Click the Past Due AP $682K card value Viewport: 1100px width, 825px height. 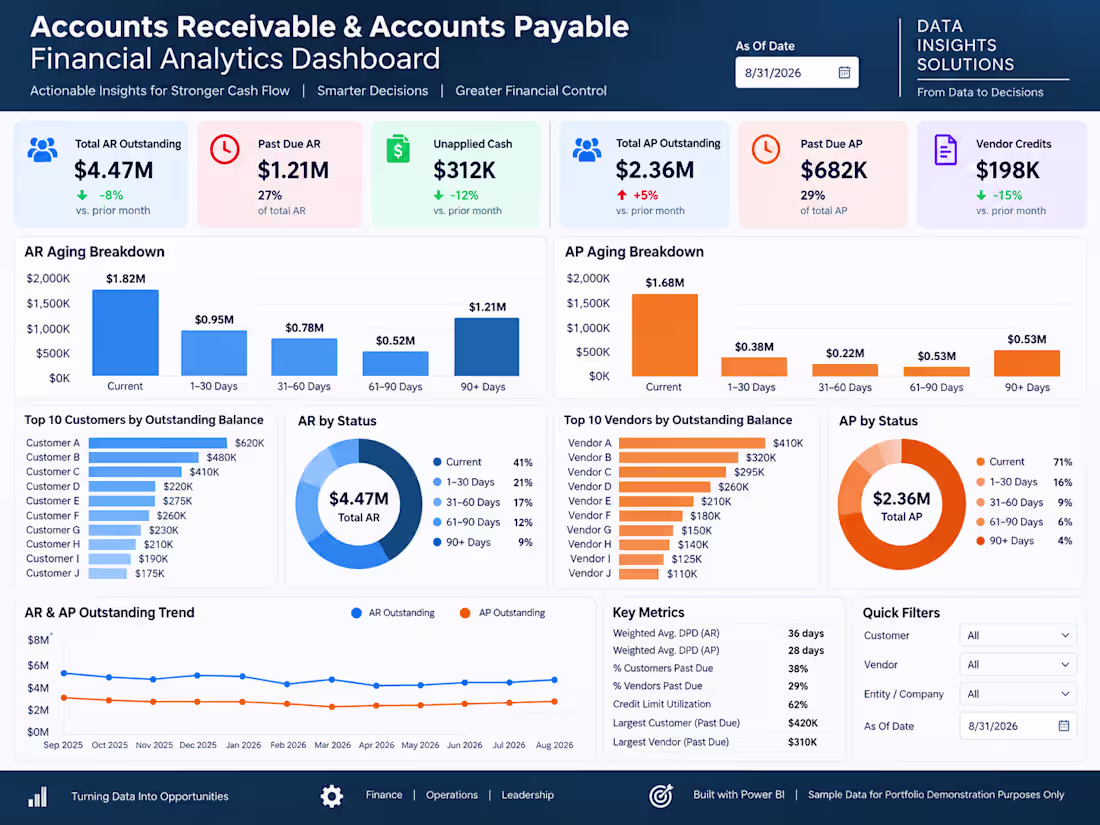pyautogui.click(x=833, y=170)
